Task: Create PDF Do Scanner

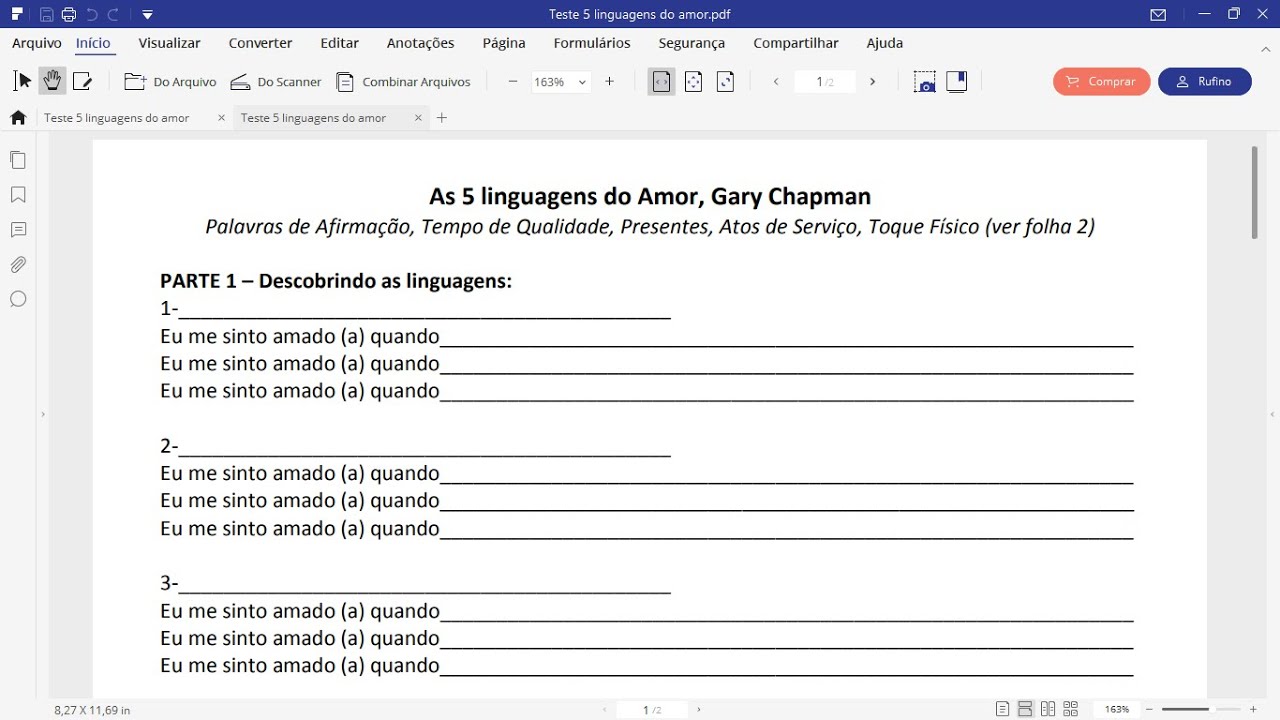Action: pyautogui.click(x=276, y=82)
